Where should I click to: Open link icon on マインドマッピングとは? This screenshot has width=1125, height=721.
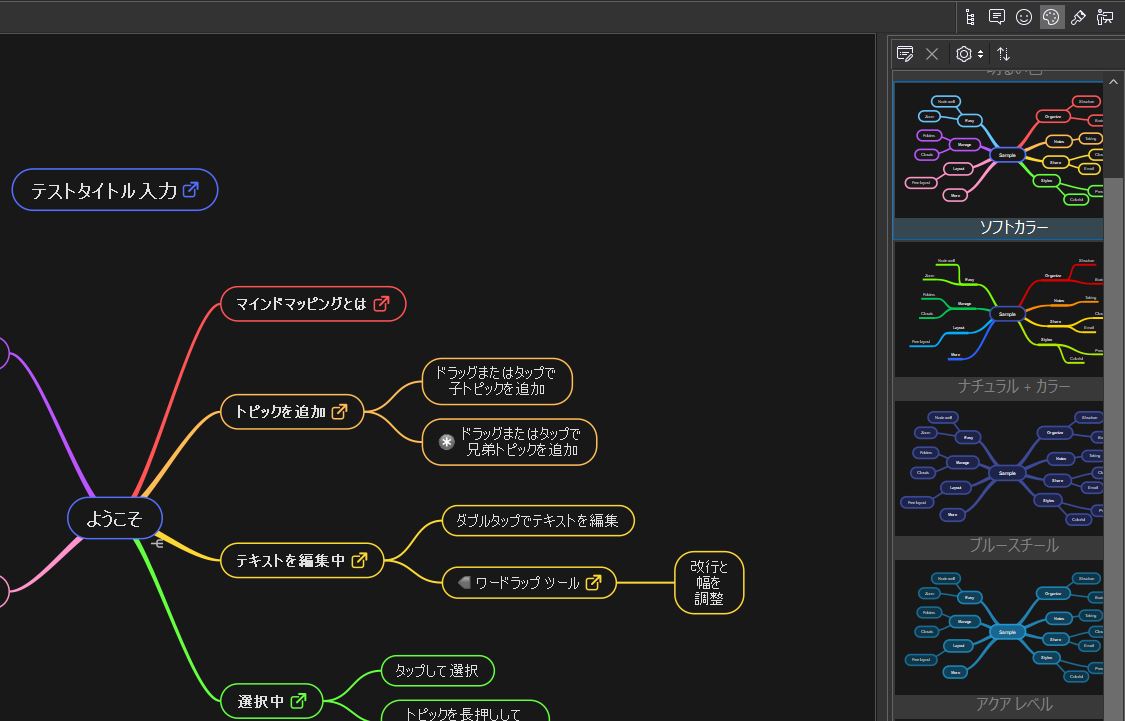(381, 304)
